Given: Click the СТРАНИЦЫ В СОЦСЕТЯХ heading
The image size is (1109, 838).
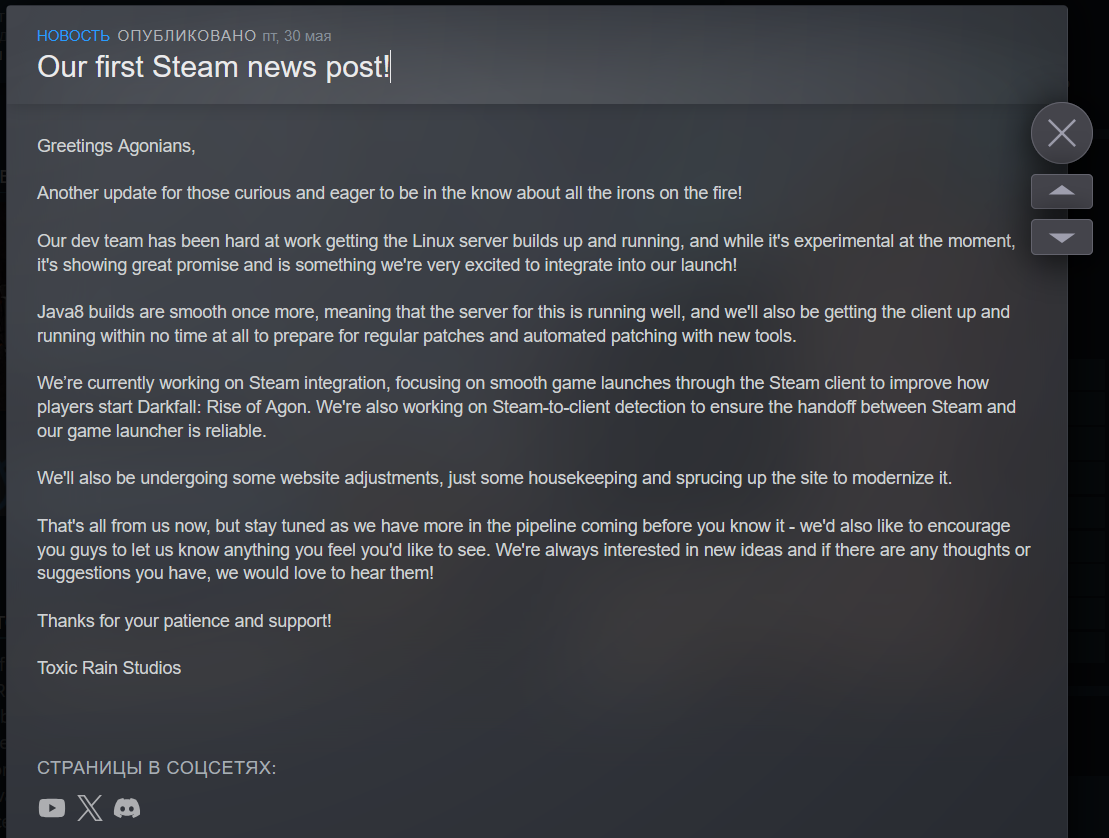Looking at the screenshot, I should pyautogui.click(x=156, y=768).
